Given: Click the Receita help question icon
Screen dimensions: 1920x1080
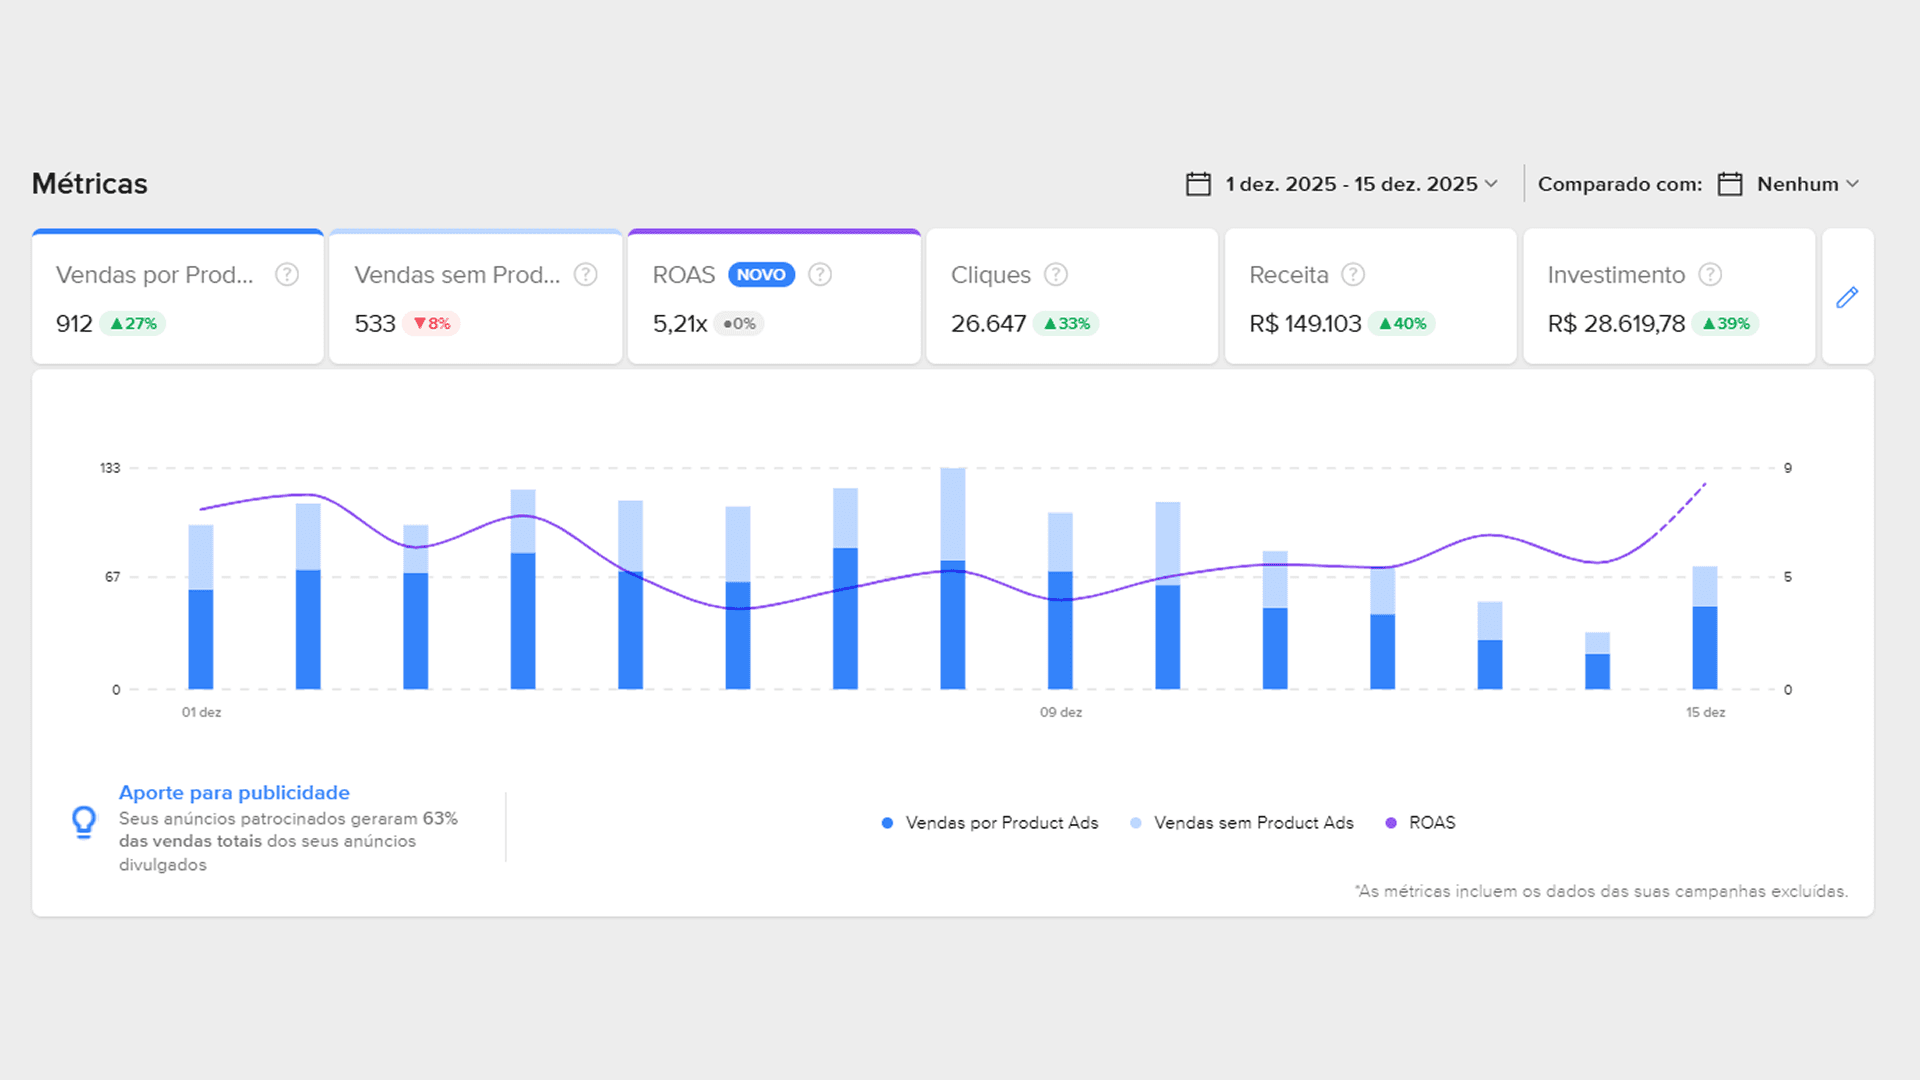Looking at the screenshot, I should tap(1353, 274).
